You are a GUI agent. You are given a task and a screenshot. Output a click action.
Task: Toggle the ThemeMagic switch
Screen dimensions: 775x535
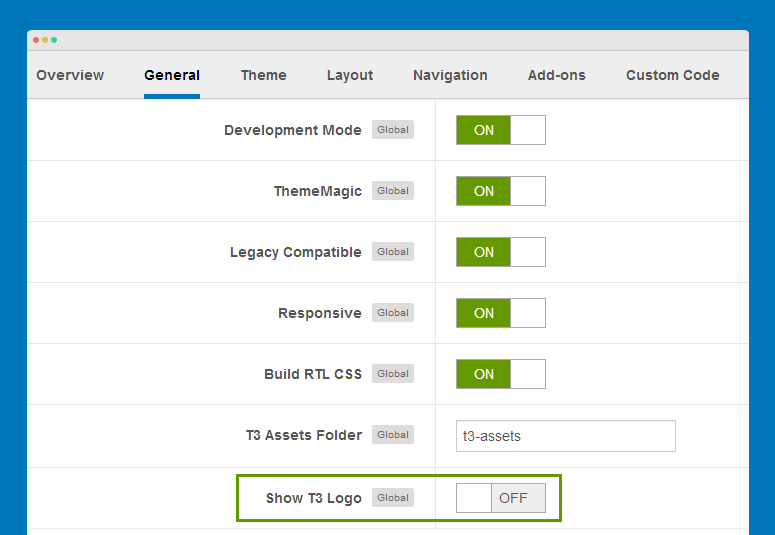point(501,191)
